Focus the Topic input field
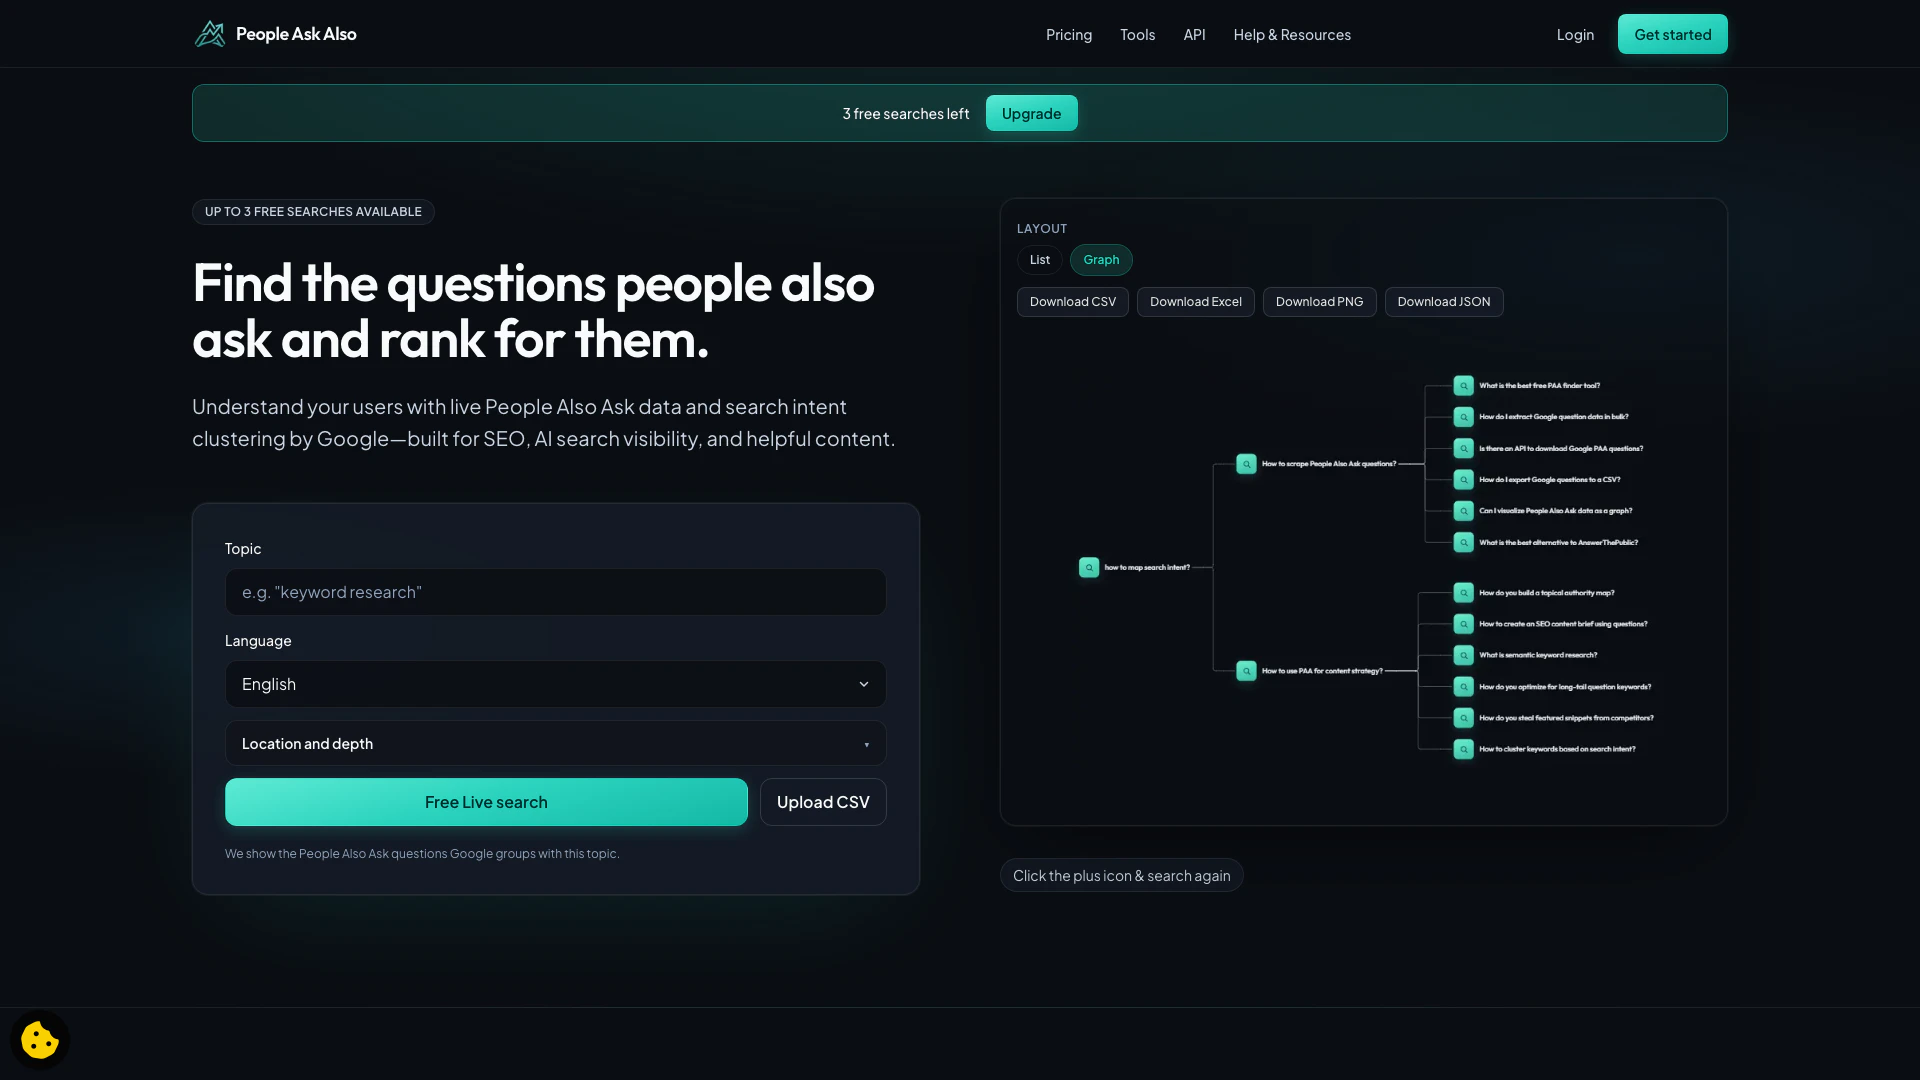Image resolution: width=1920 pixels, height=1080 pixels. point(555,592)
